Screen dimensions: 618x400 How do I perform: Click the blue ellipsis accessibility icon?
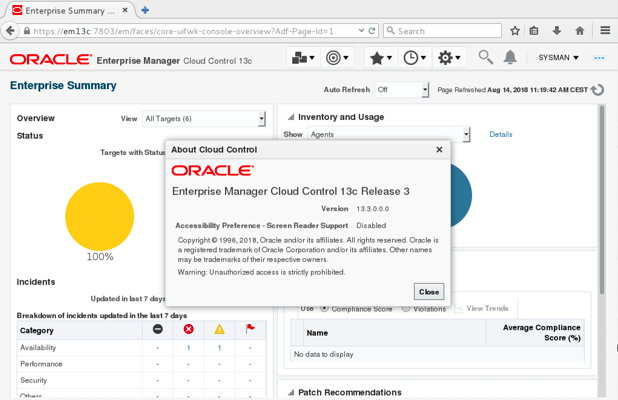[599, 58]
